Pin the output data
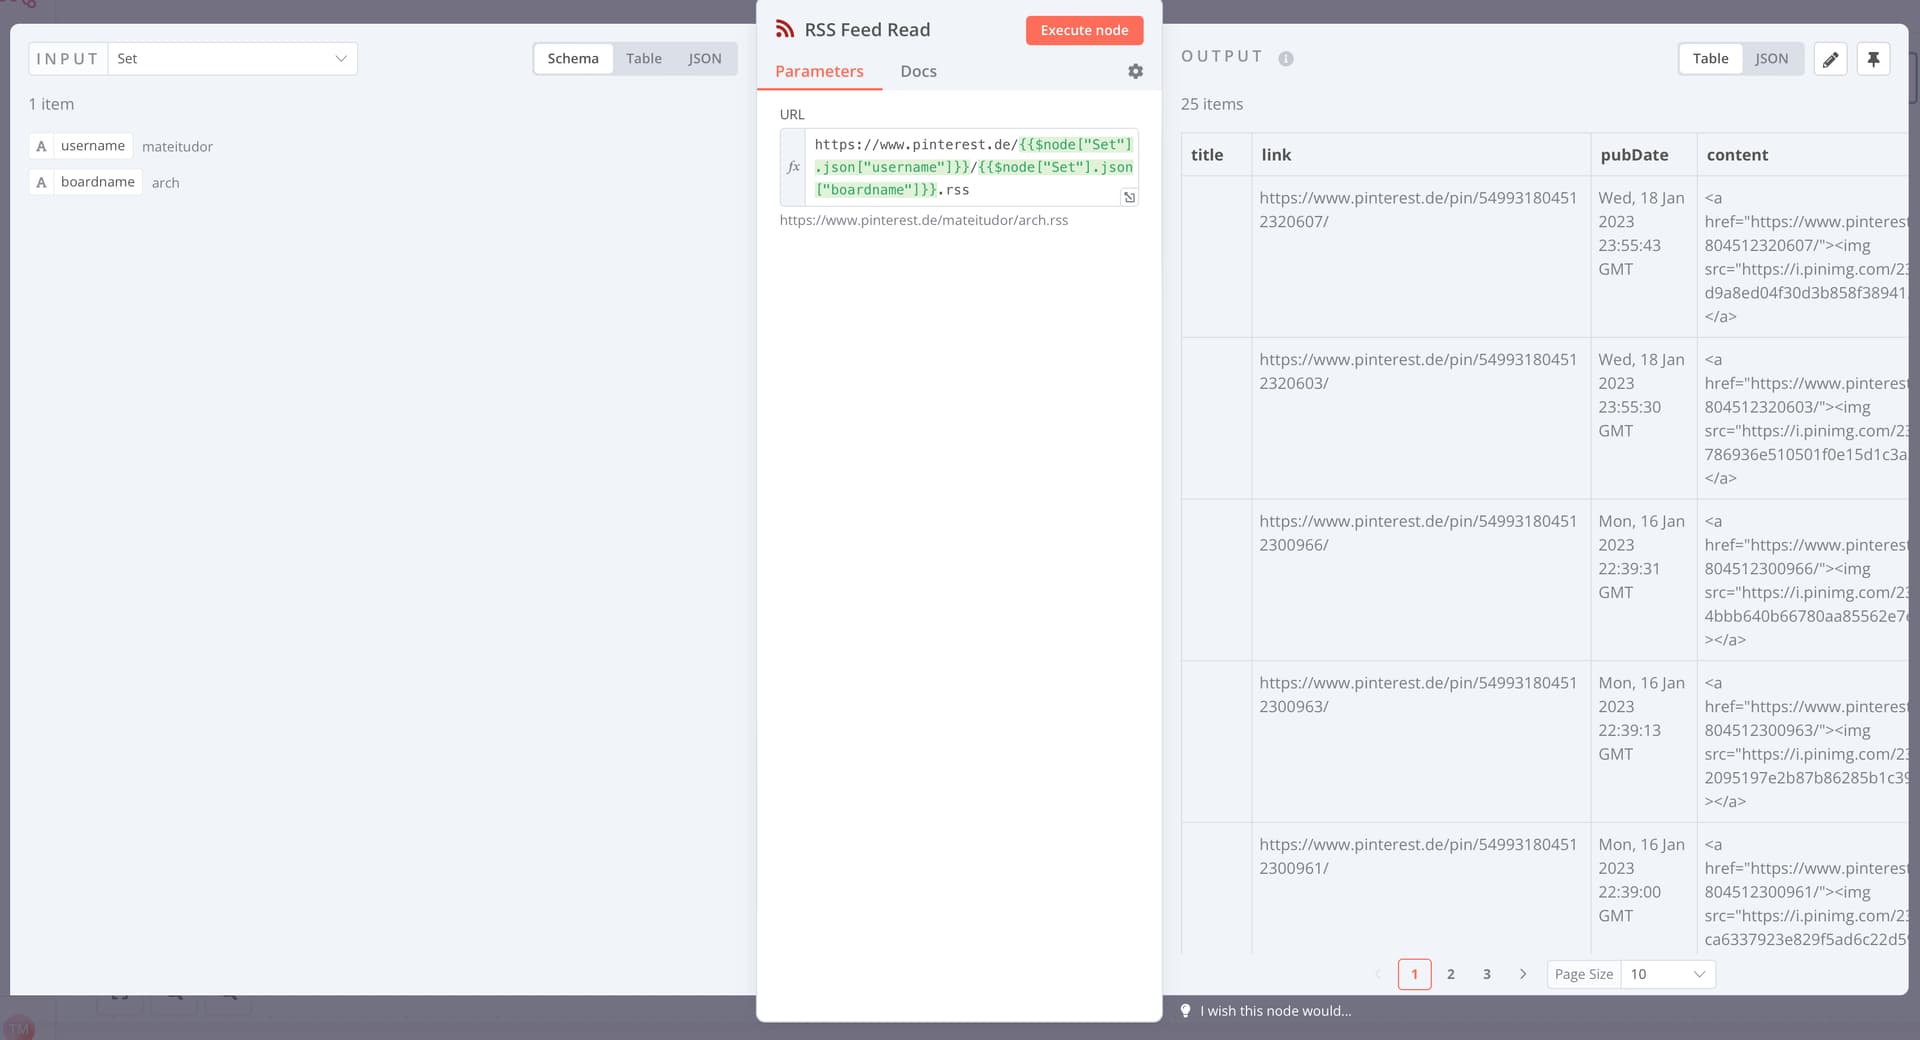 1873,59
